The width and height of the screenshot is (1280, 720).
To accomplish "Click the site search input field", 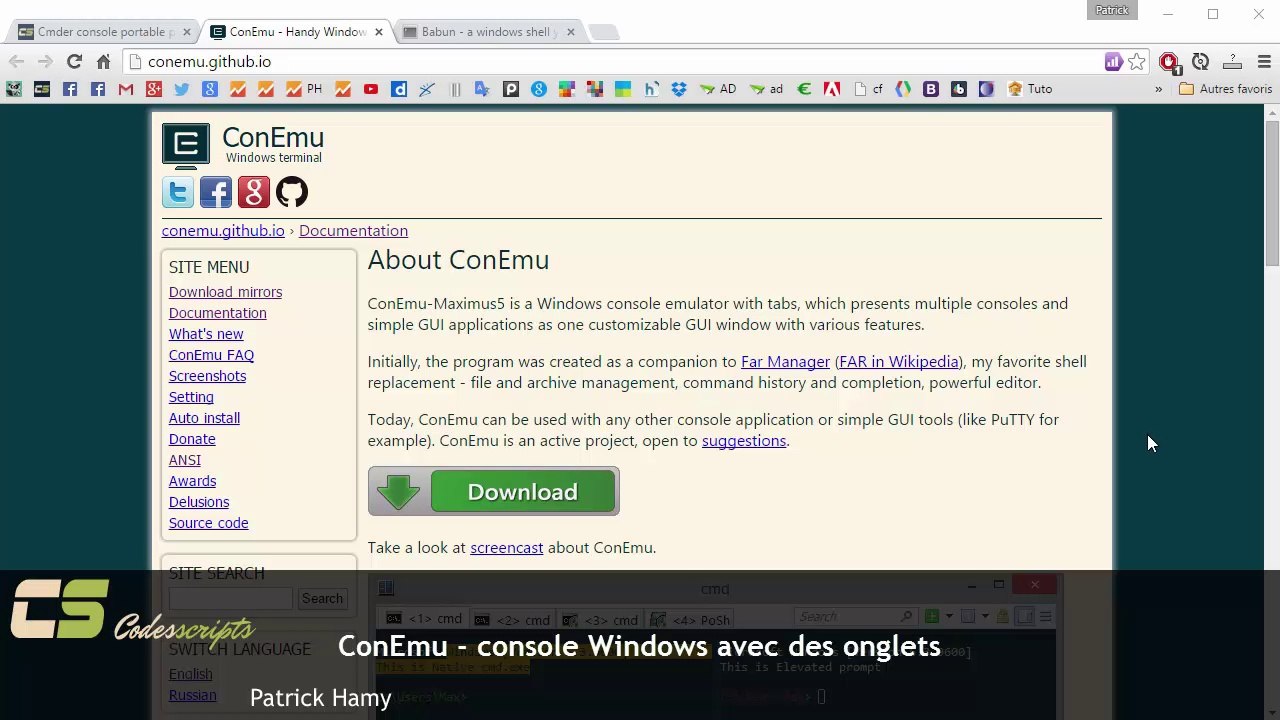I will (x=231, y=598).
